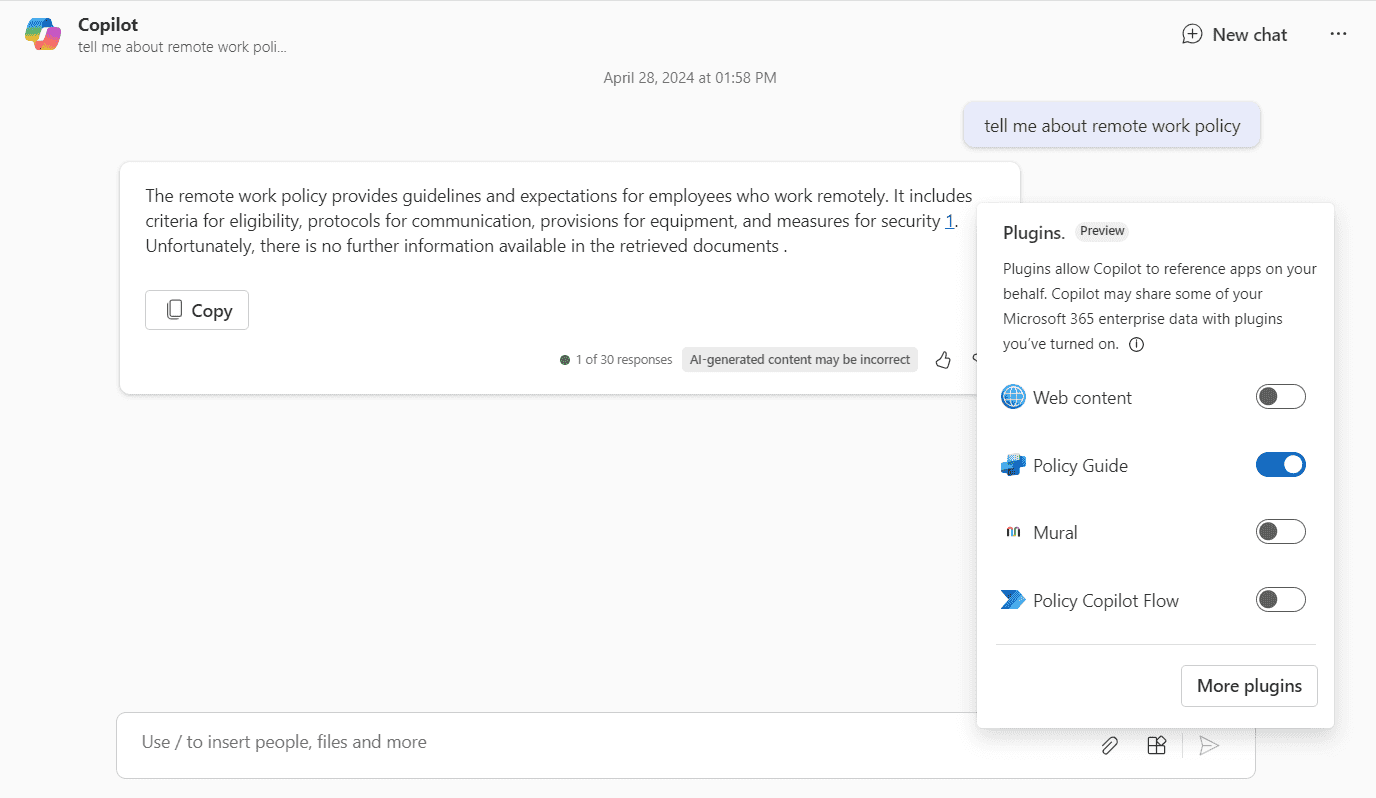Viewport: 1376px width, 798px height.
Task: Click the Copilot logo icon
Action: click(x=43, y=34)
